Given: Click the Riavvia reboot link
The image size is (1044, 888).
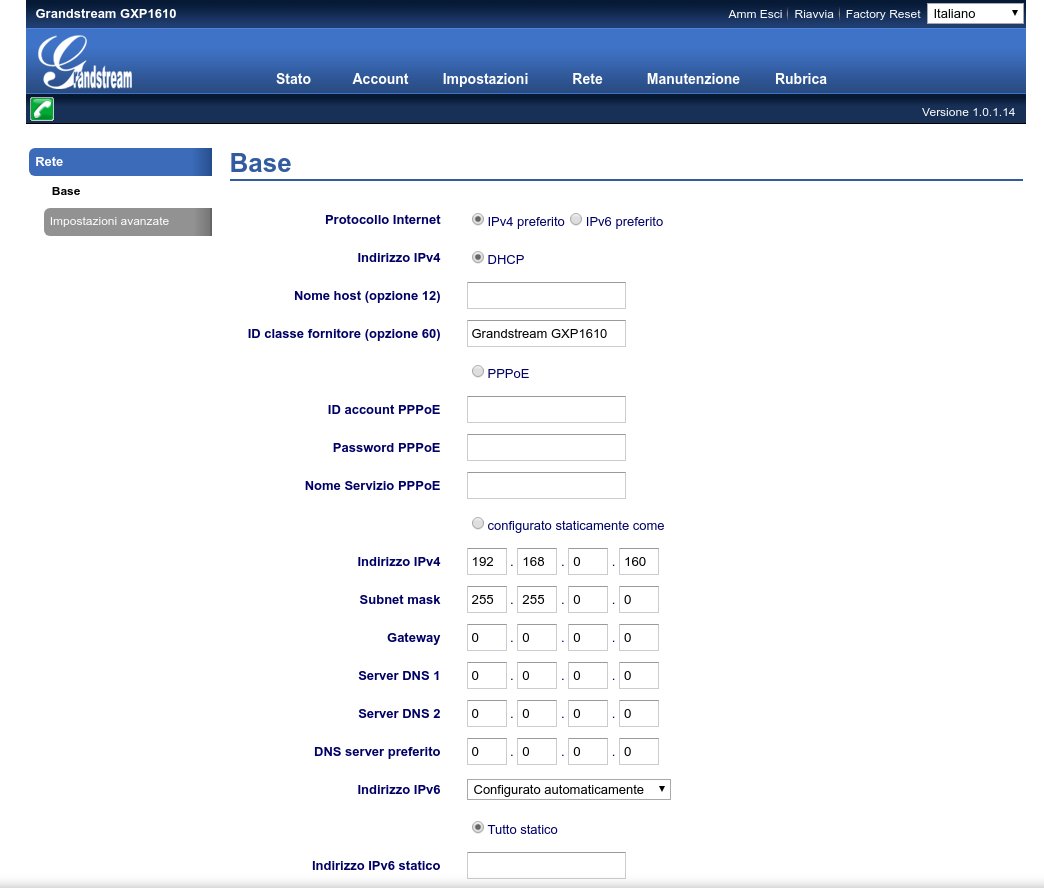Looking at the screenshot, I should (x=814, y=14).
